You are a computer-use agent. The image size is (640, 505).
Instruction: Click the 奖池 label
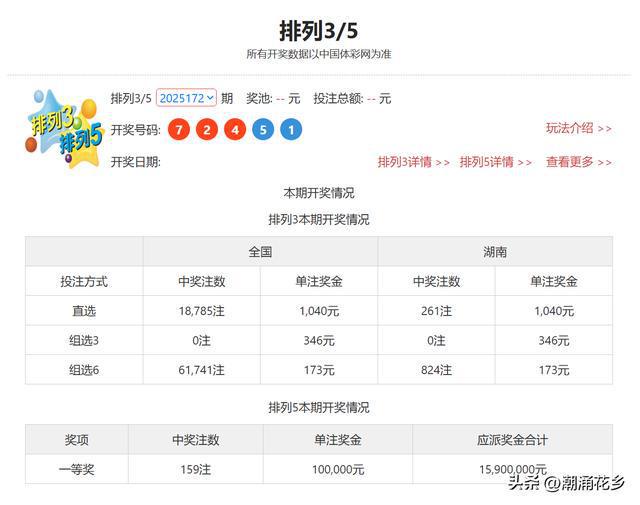point(259,98)
